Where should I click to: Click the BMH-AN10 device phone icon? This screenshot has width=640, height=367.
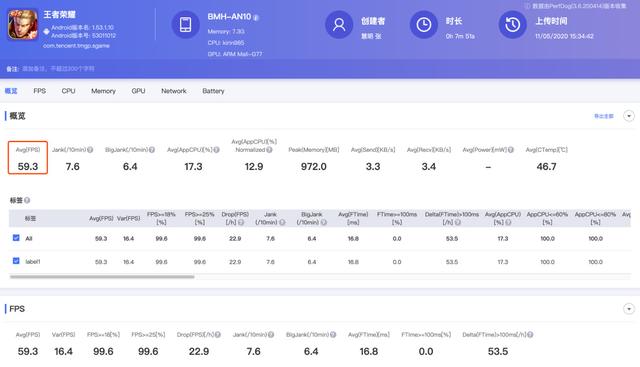coord(185,24)
